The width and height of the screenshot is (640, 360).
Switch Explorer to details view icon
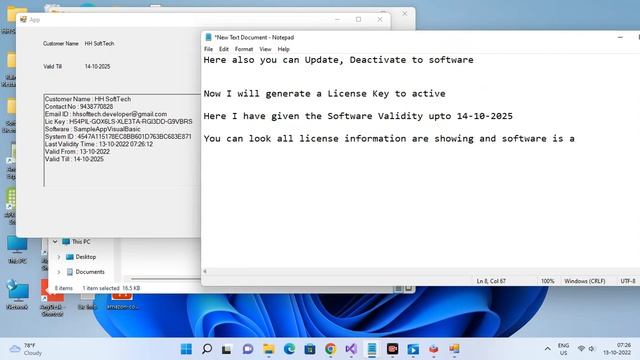coord(398,289)
